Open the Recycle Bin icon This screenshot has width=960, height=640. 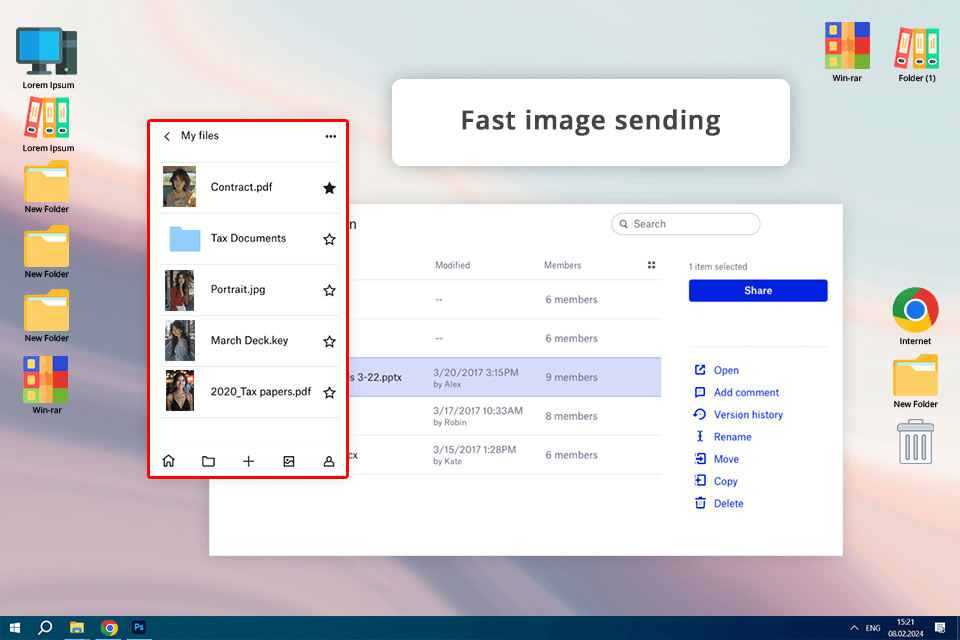coord(915,442)
